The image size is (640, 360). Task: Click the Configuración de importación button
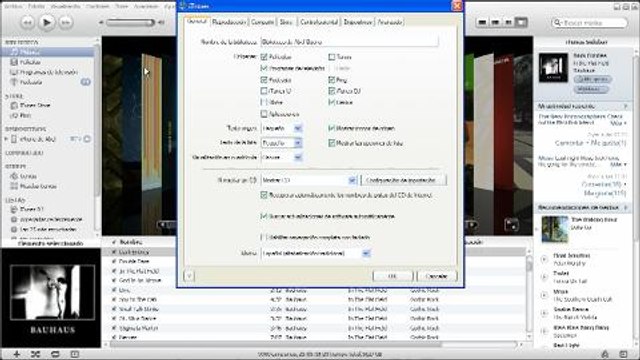pyautogui.click(x=403, y=180)
